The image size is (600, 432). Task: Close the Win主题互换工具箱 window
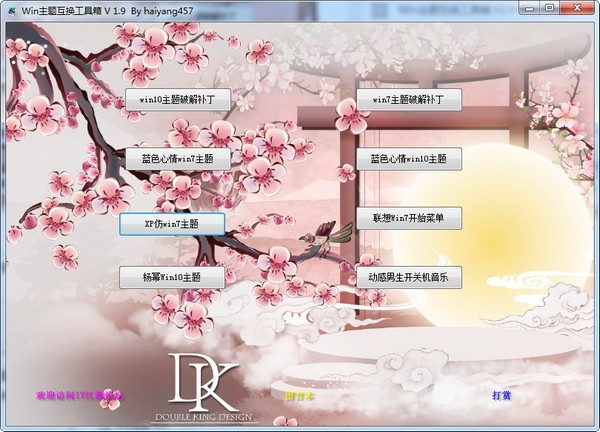pyautogui.click(x=577, y=8)
